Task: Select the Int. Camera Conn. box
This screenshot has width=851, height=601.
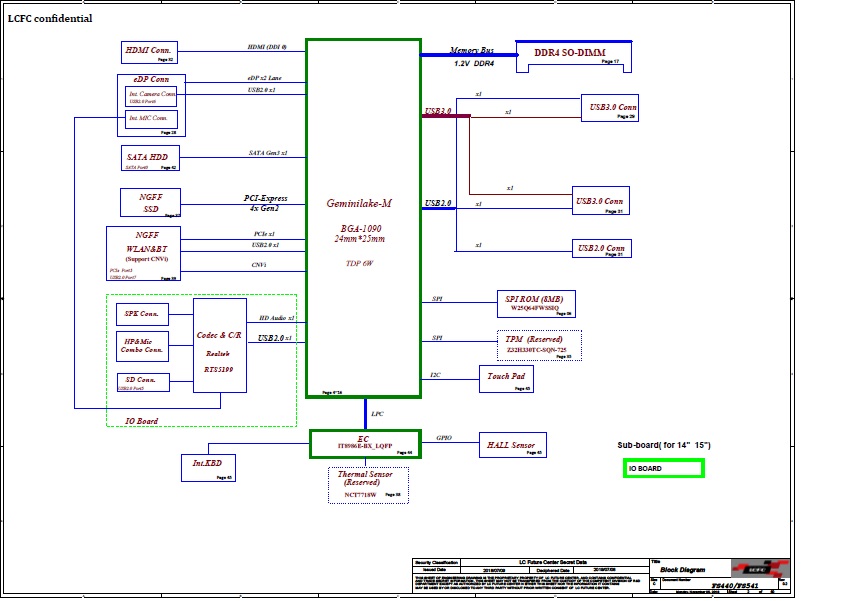Action: (151, 97)
